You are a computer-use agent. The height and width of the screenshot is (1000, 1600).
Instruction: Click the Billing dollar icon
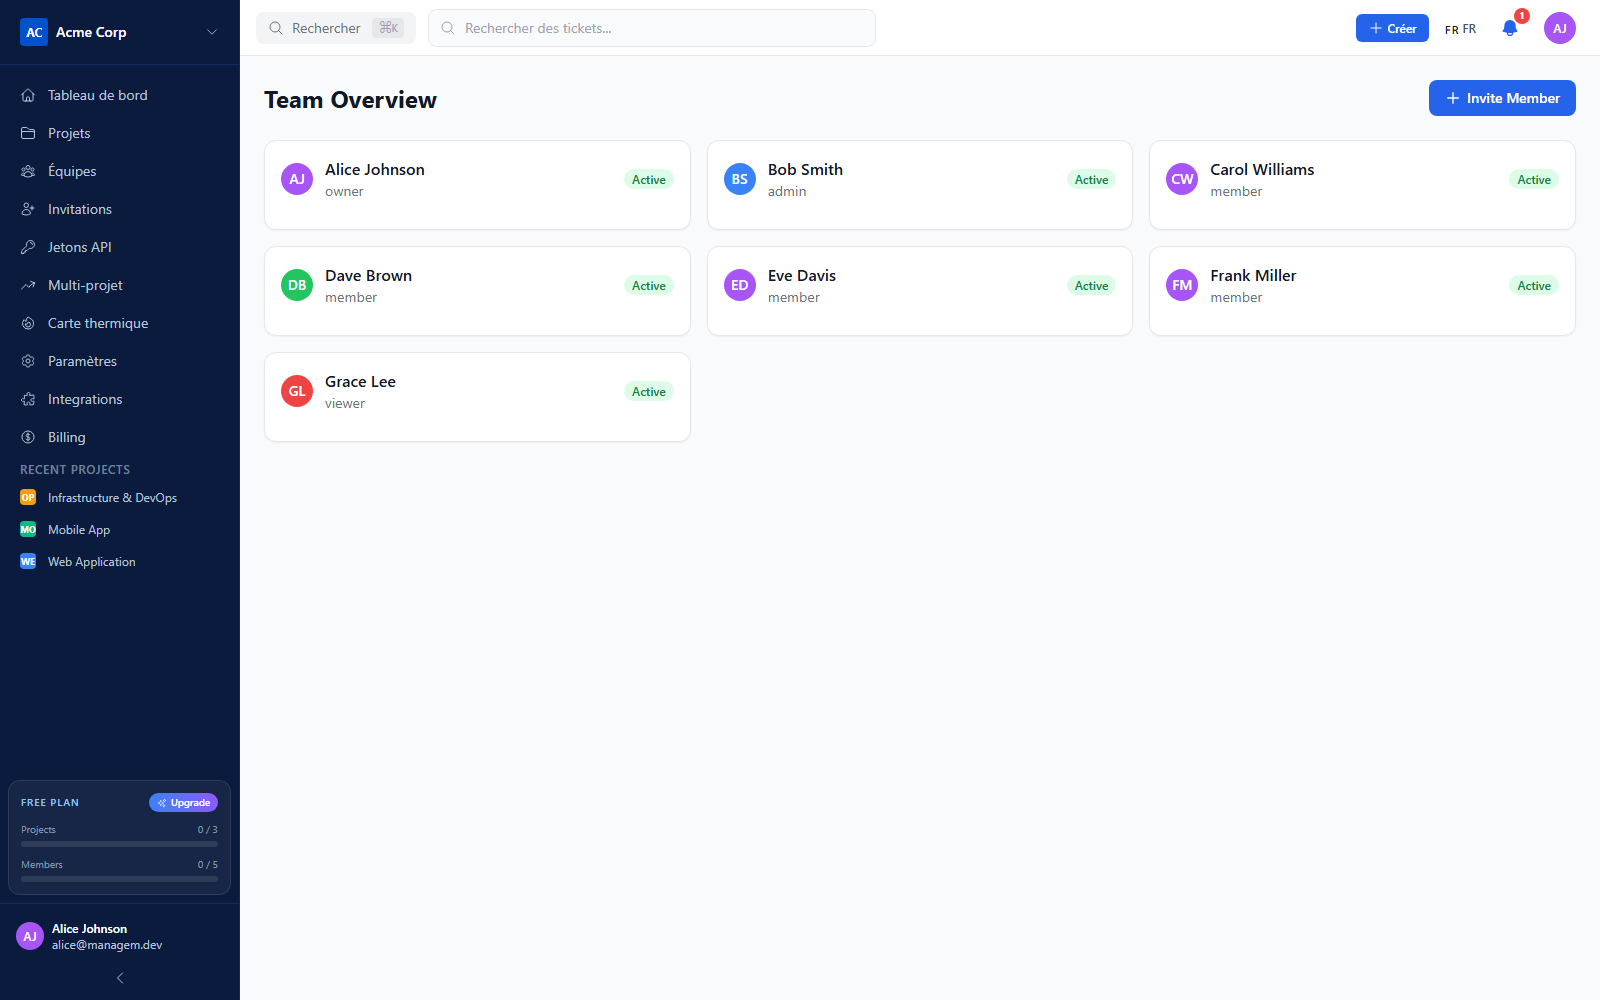coord(28,437)
